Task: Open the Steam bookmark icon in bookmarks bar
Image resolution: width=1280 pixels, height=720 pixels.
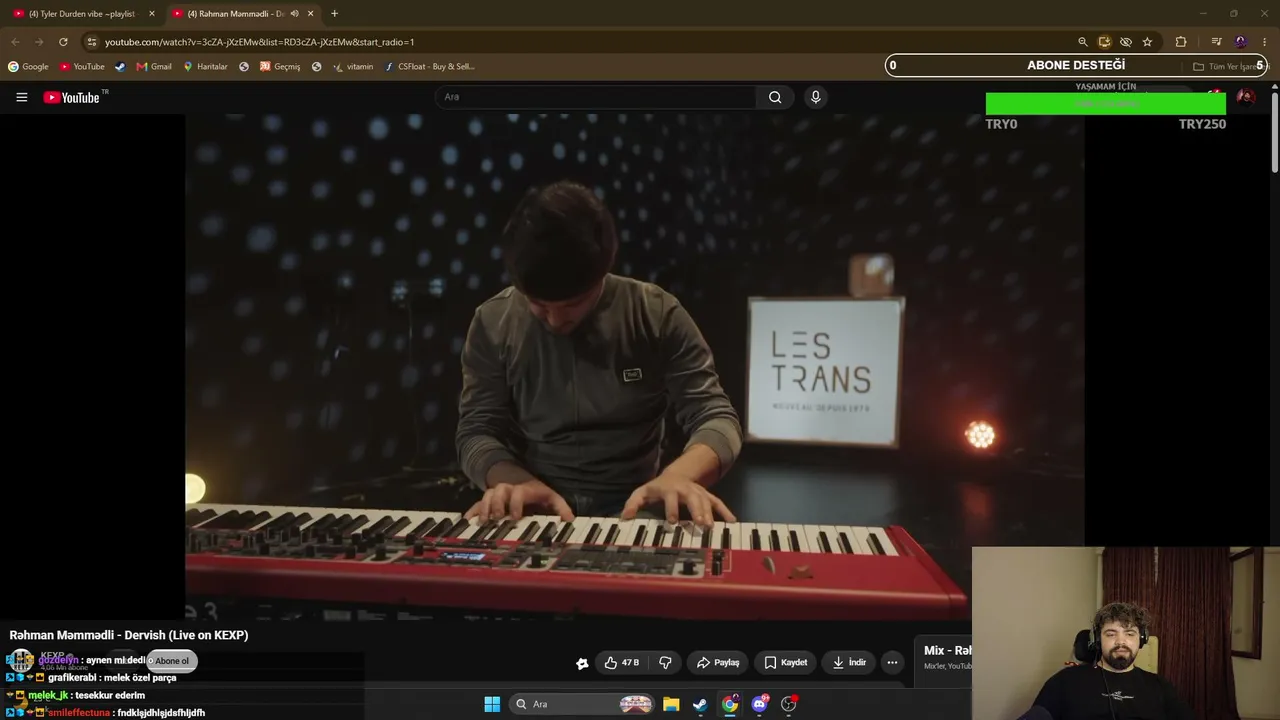Action: point(120,67)
